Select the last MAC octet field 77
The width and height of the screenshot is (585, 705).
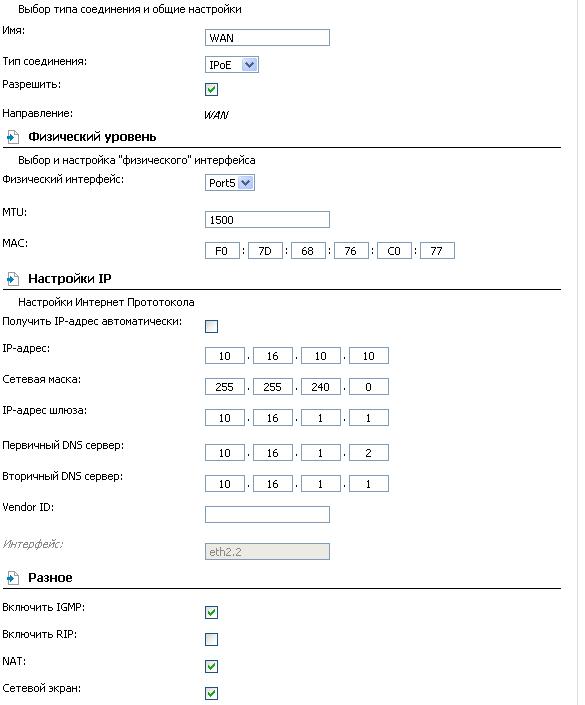coord(437,251)
